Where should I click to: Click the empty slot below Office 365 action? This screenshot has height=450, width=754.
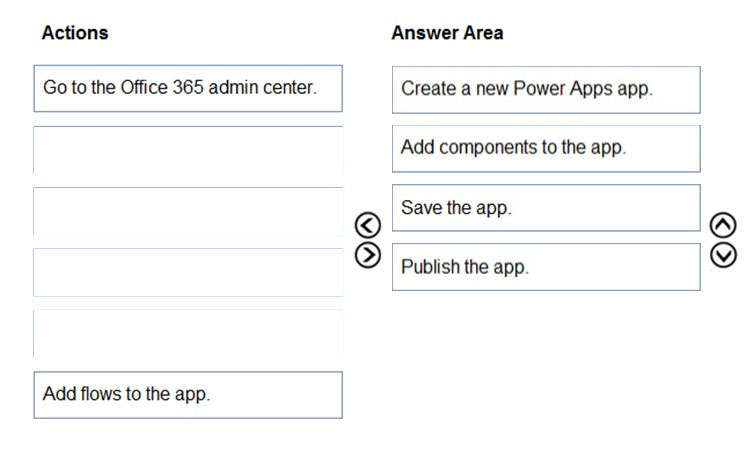point(188,150)
